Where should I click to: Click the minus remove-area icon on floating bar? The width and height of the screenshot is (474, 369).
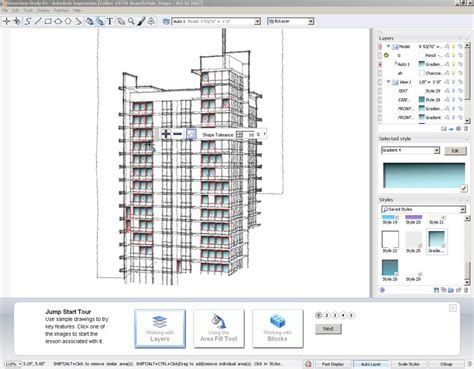click(178, 134)
